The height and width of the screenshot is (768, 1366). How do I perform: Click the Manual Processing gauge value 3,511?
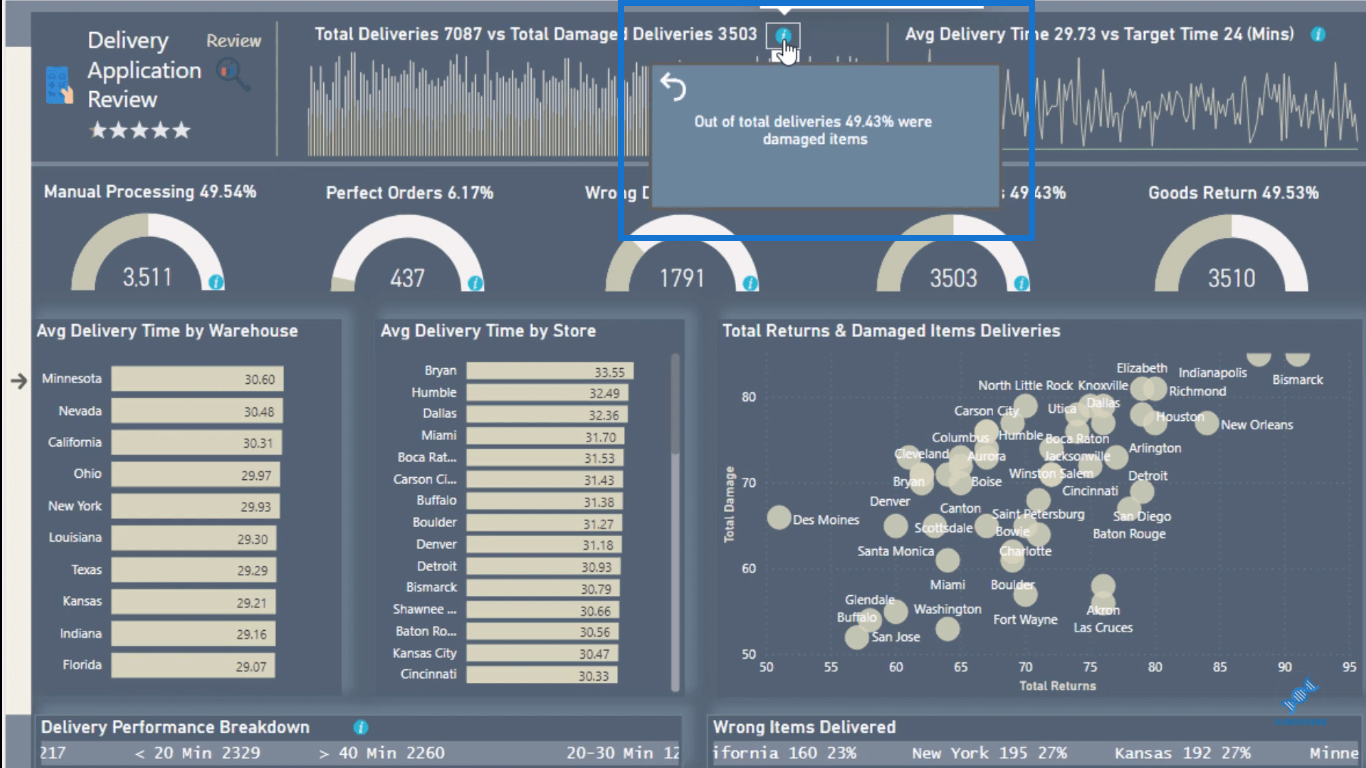coord(148,277)
